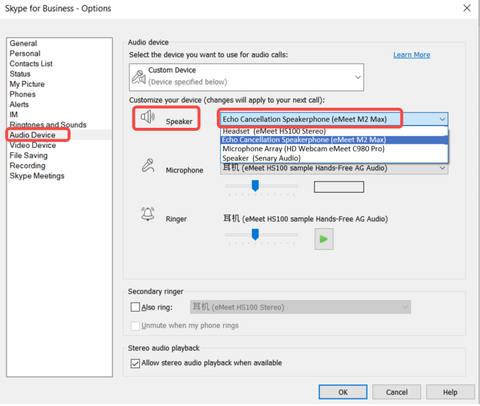Toggle Unmute when my phone rings
480x406 pixels.
[135, 326]
